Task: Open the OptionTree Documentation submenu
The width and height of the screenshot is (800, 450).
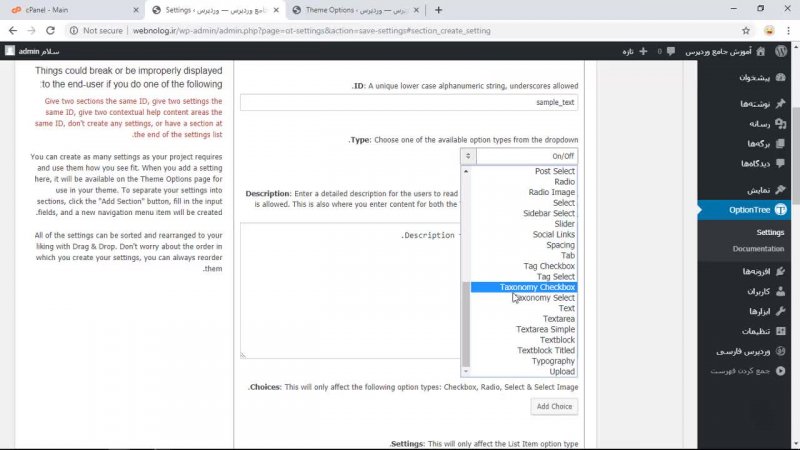Action: (x=757, y=248)
